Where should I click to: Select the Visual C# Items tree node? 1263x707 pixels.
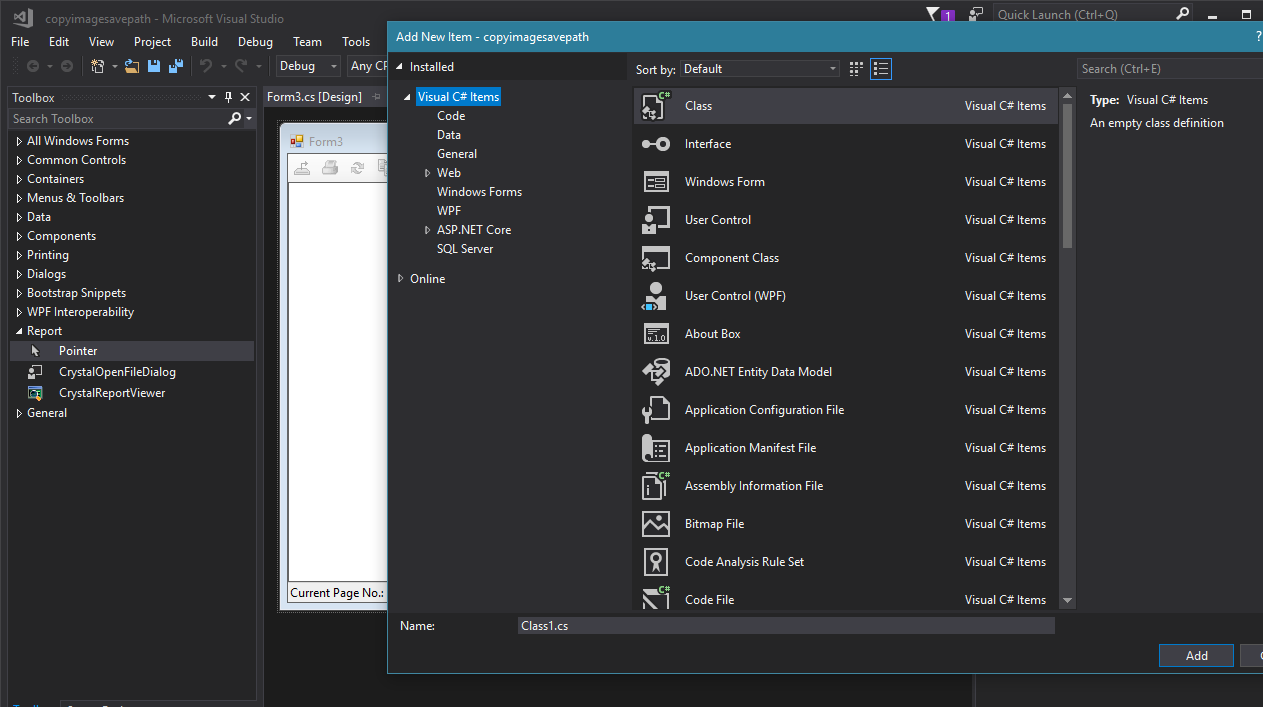click(x=458, y=97)
